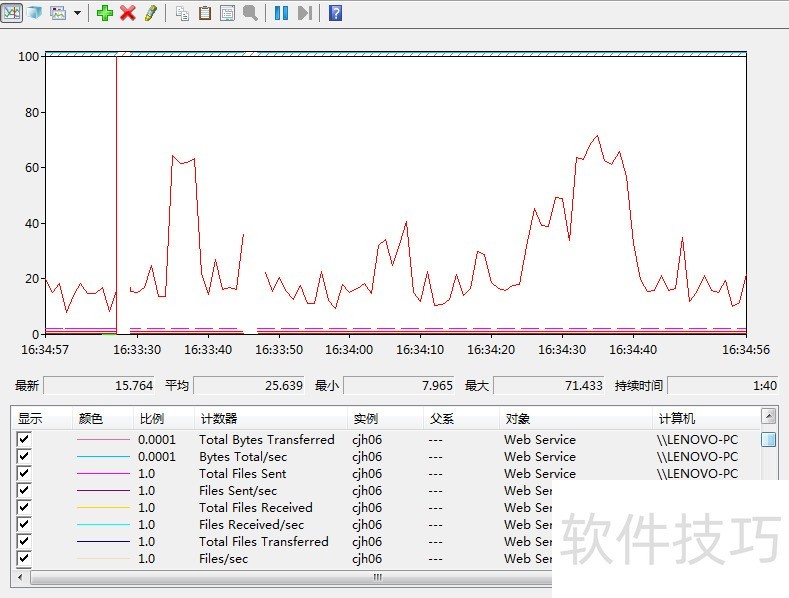Hide the Total Files Received counter
Screen dimensions: 789x598
(24, 507)
